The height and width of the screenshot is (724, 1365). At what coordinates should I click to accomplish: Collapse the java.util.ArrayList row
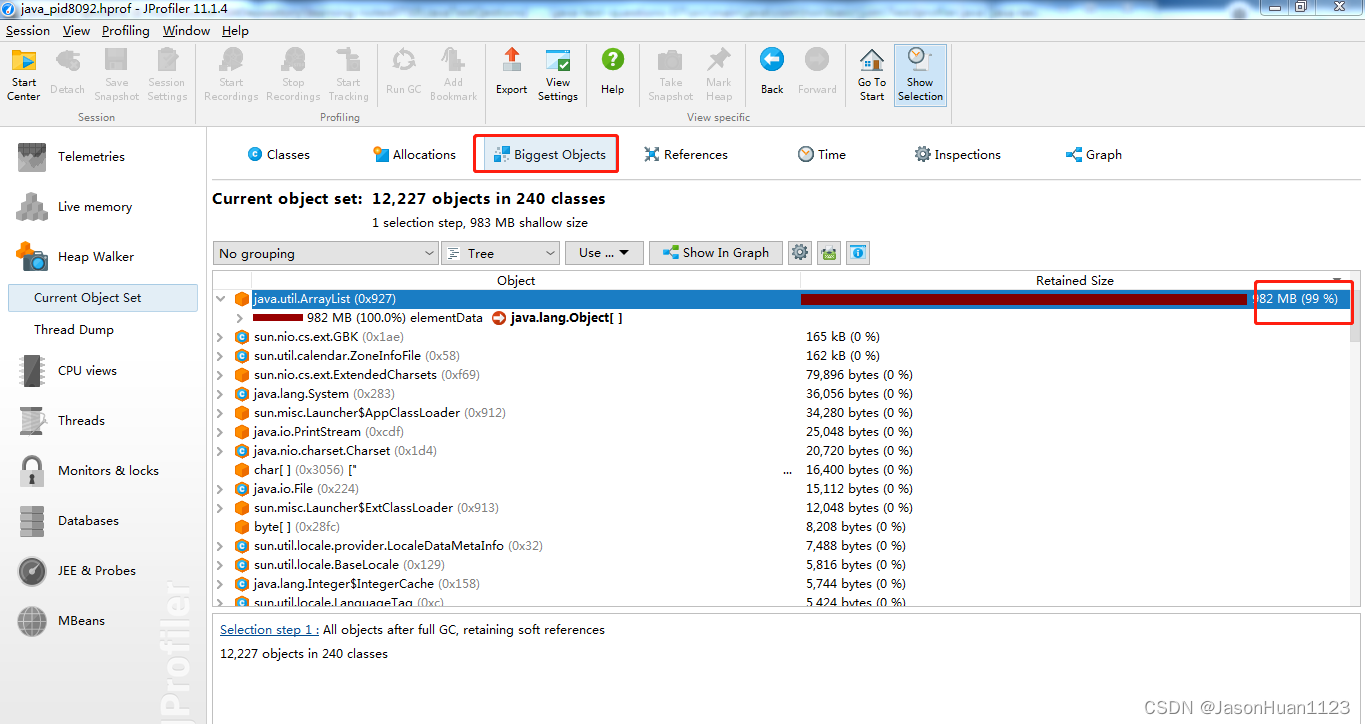220,299
